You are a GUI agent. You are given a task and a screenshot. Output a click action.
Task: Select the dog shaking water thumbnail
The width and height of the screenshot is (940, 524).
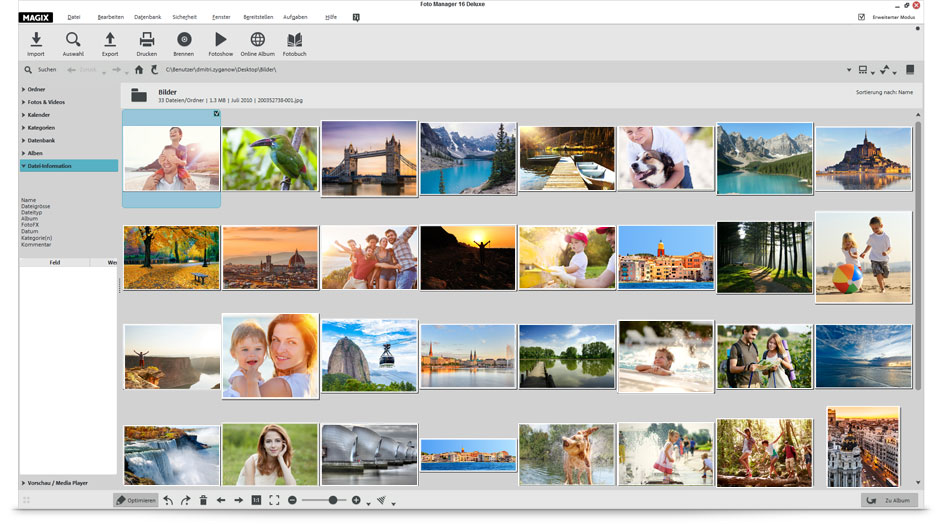567,455
